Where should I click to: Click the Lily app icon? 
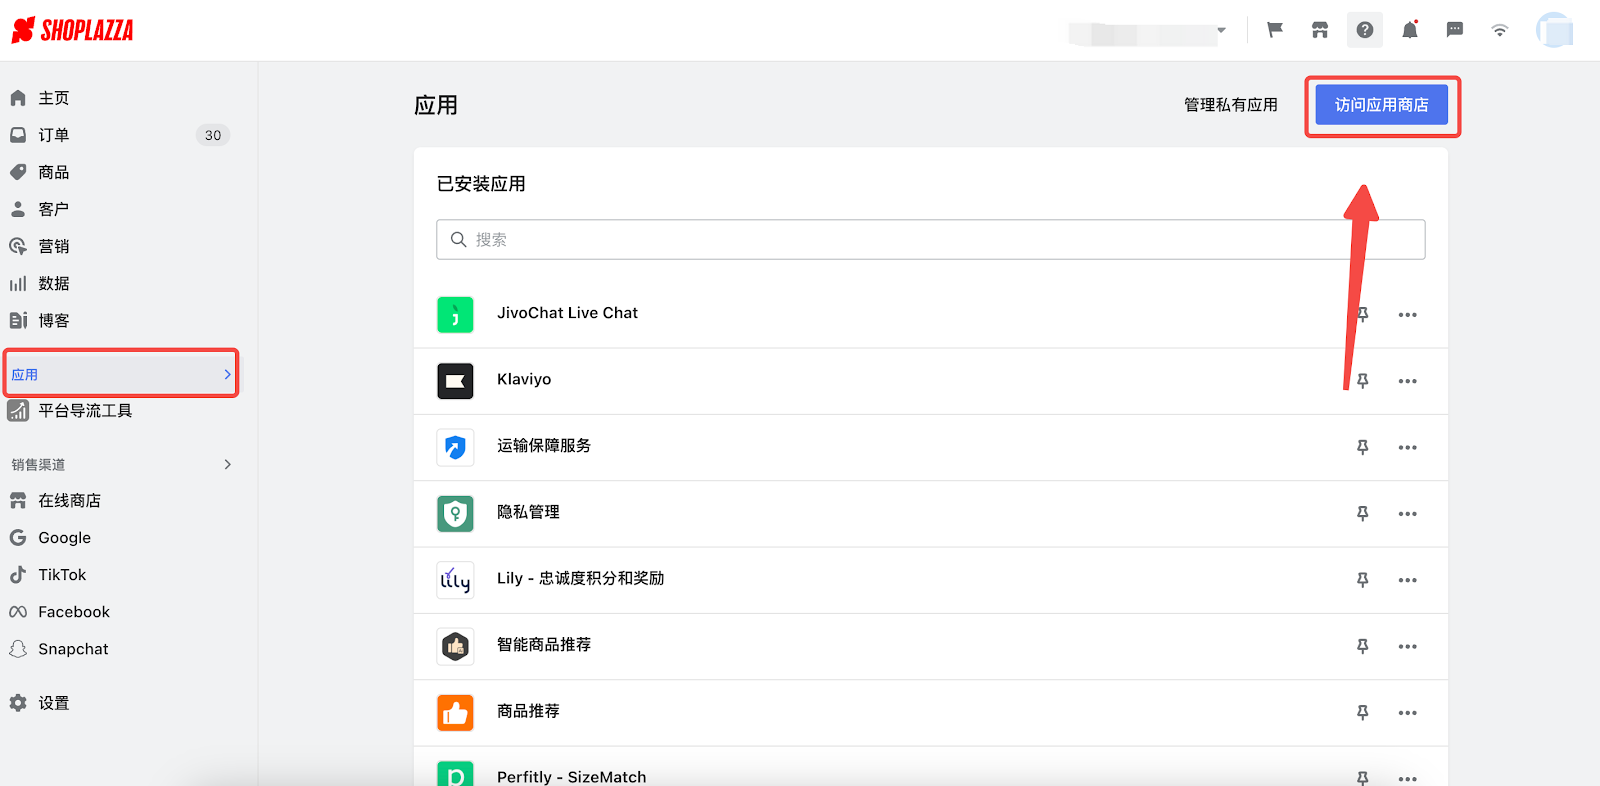click(x=455, y=580)
